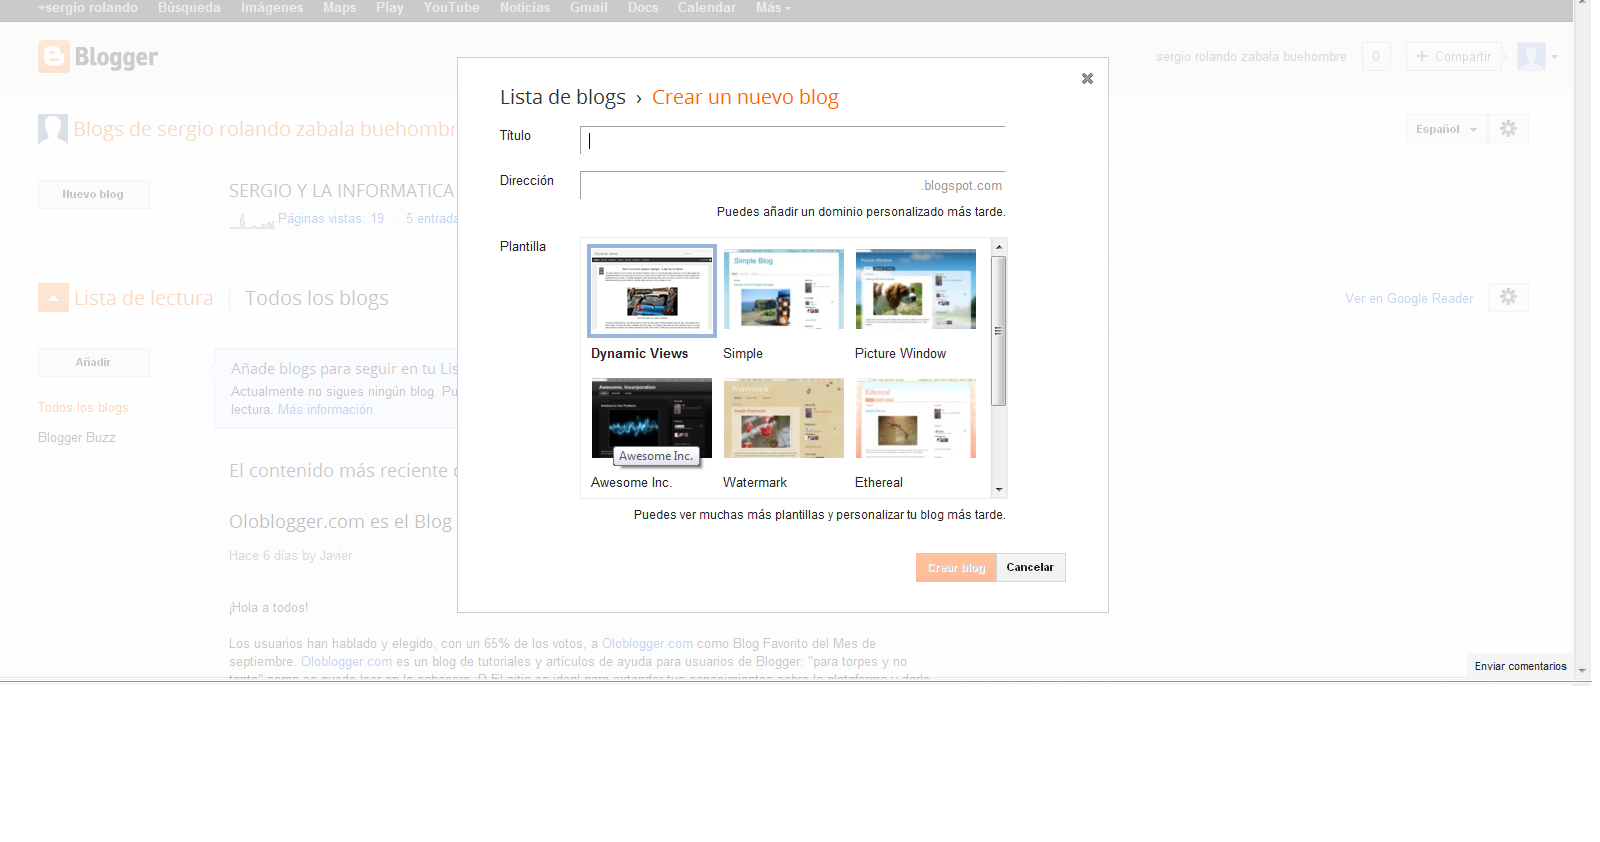Open Ologblogger.com es el Blog post
The height and width of the screenshot is (842, 1600).
point(341,522)
